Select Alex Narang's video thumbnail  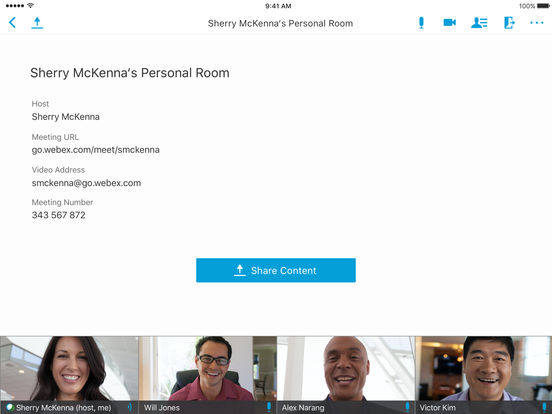click(346, 375)
